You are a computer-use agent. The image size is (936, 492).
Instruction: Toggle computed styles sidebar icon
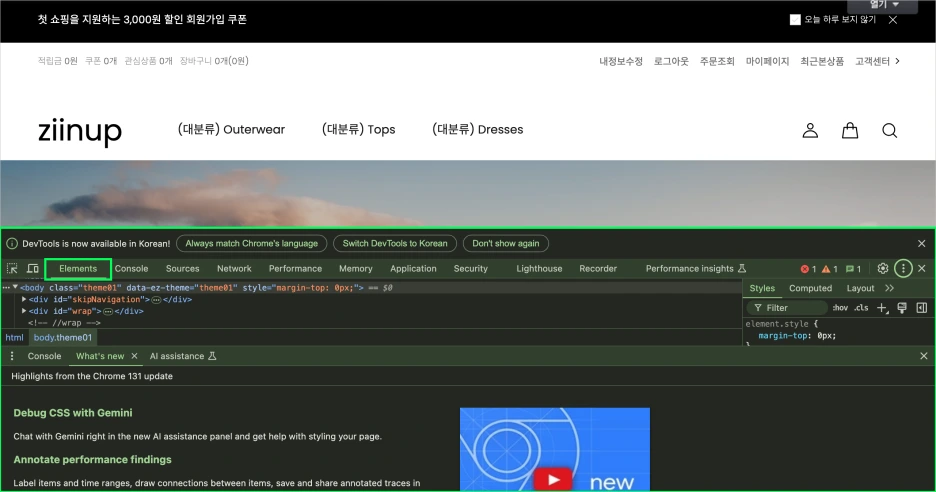[922, 308]
